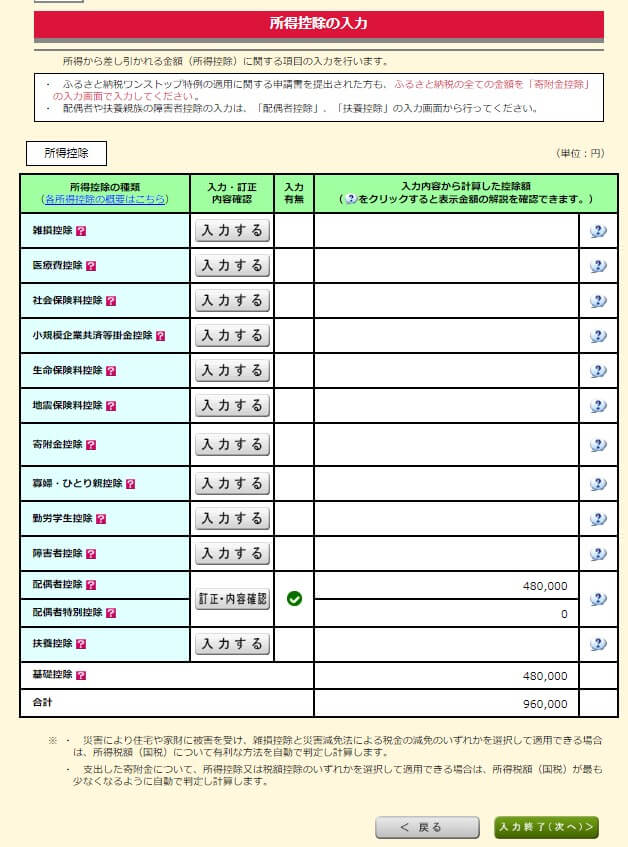This screenshot has width=628, height=847.
Task: Click the red question mark next to 医療費控除
Action: pos(91,266)
